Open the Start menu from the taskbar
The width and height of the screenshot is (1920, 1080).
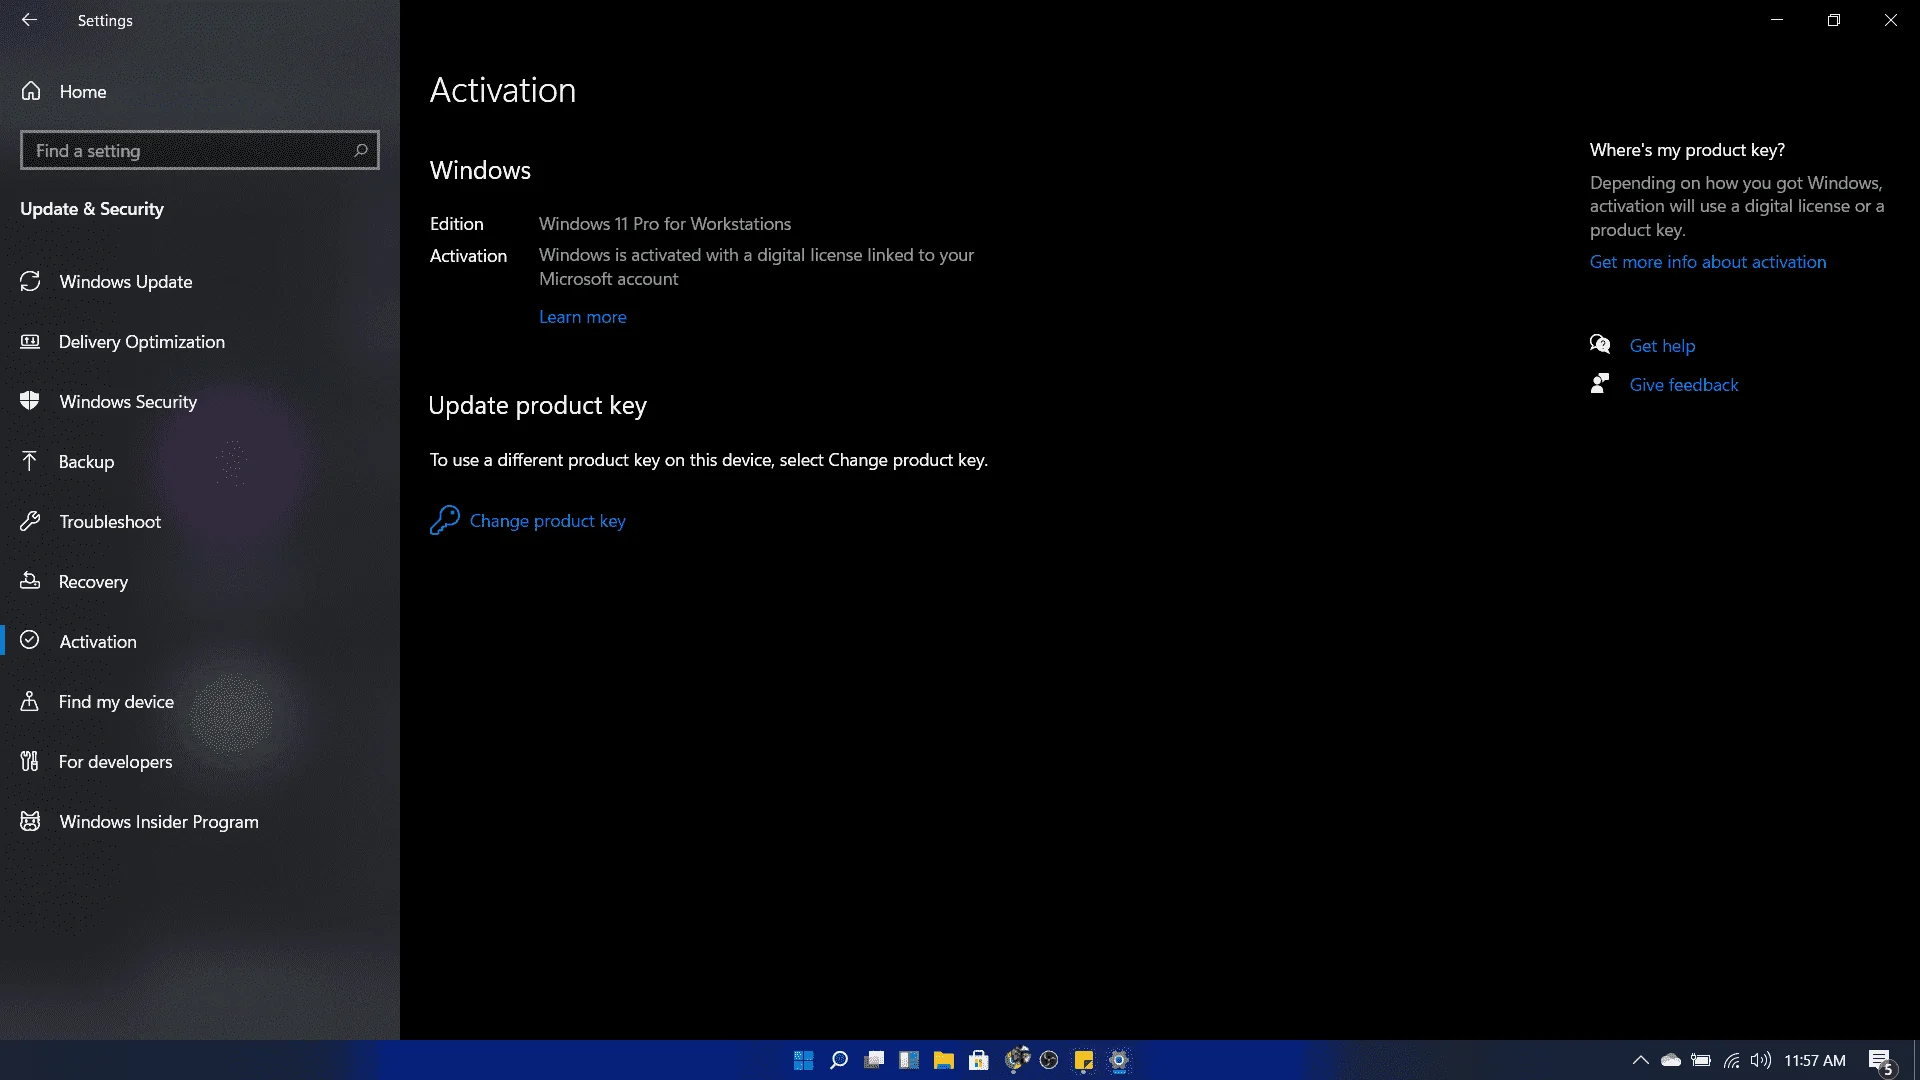803,1060
